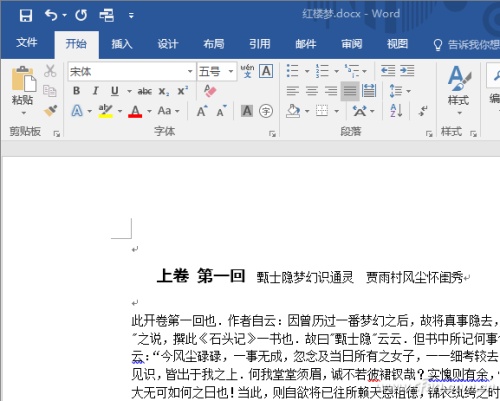Toggle character shading icon
Image resolution: width=500 pixels, height=401 pixels.
pos(247,111)
